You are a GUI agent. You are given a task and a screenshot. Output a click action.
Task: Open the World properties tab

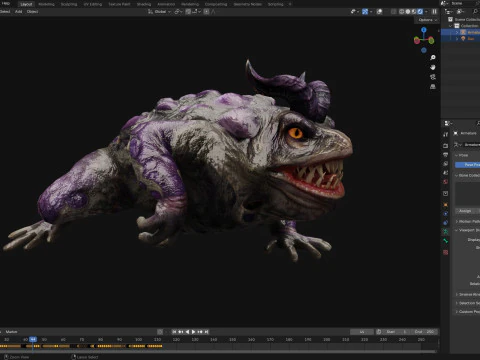coord(446,182)
